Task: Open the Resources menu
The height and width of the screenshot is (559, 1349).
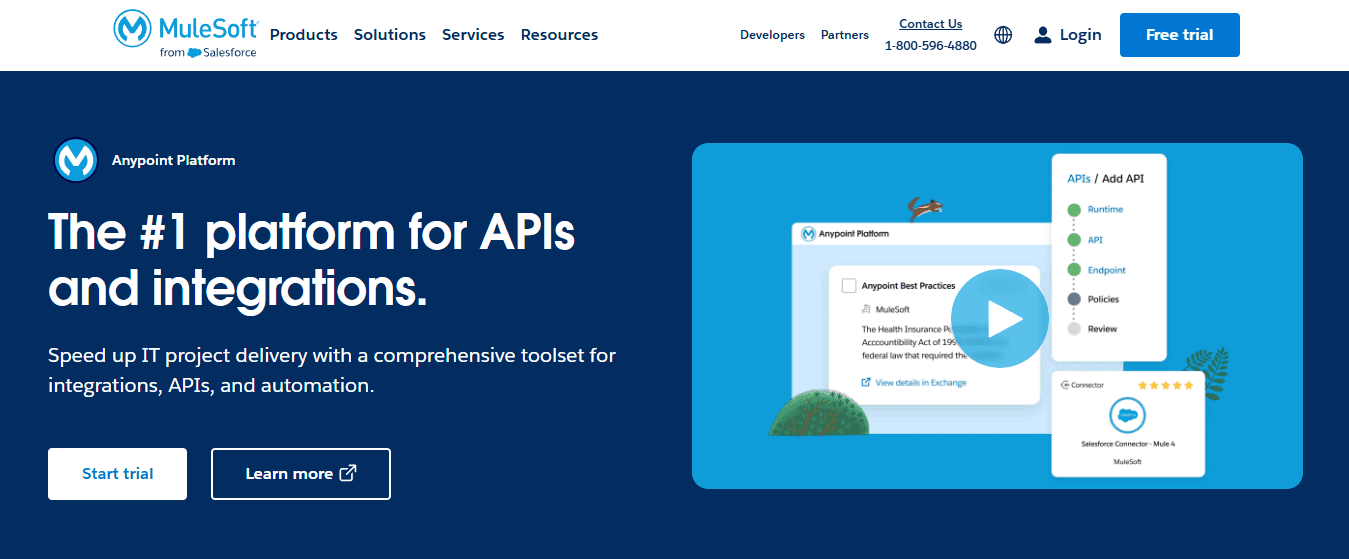Action: [x=559, y=35]
